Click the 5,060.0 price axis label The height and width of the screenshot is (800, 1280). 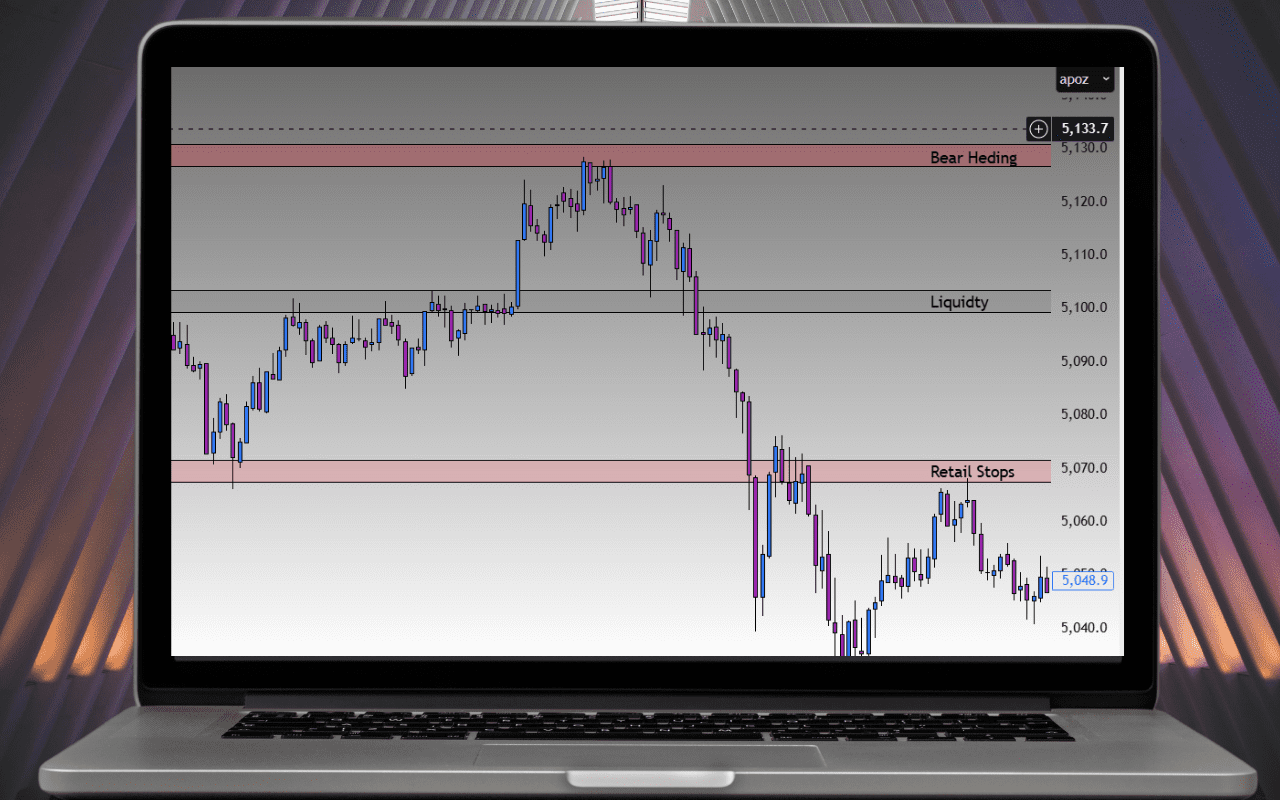click(x=1085, y=521)
